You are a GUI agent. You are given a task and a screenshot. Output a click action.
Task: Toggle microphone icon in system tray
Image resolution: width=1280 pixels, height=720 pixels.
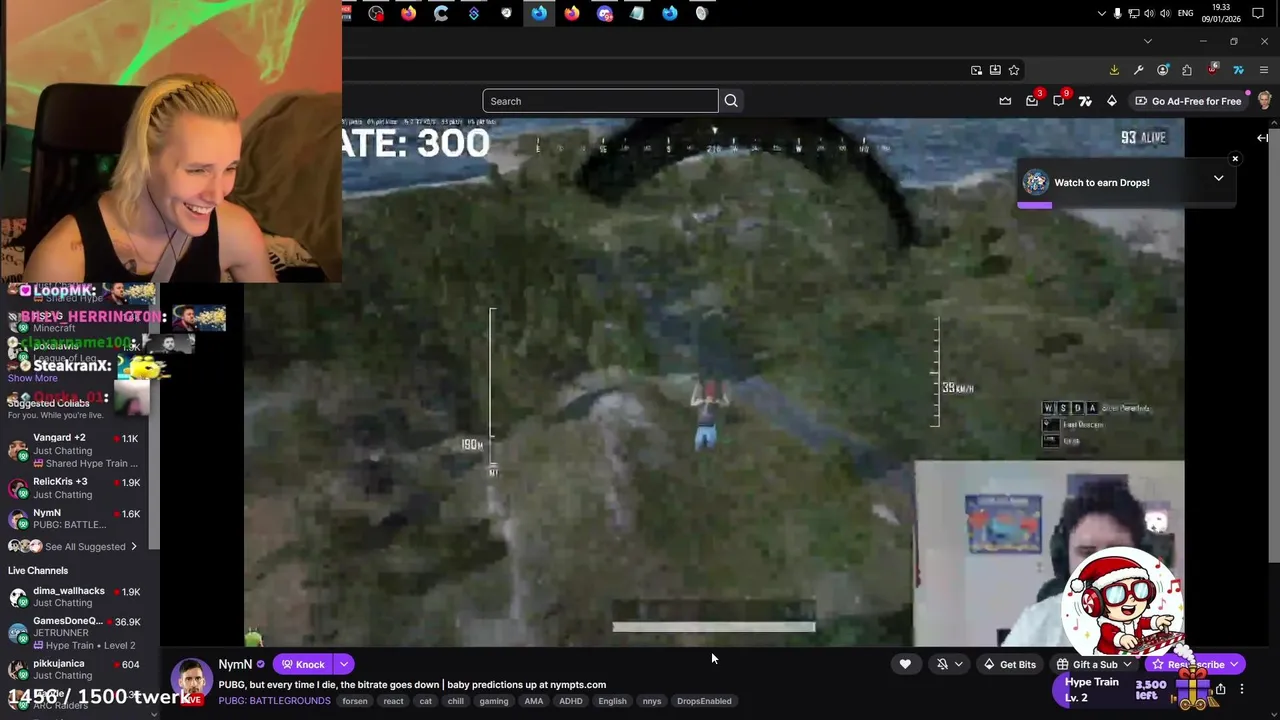click(x=1117, y=13)
